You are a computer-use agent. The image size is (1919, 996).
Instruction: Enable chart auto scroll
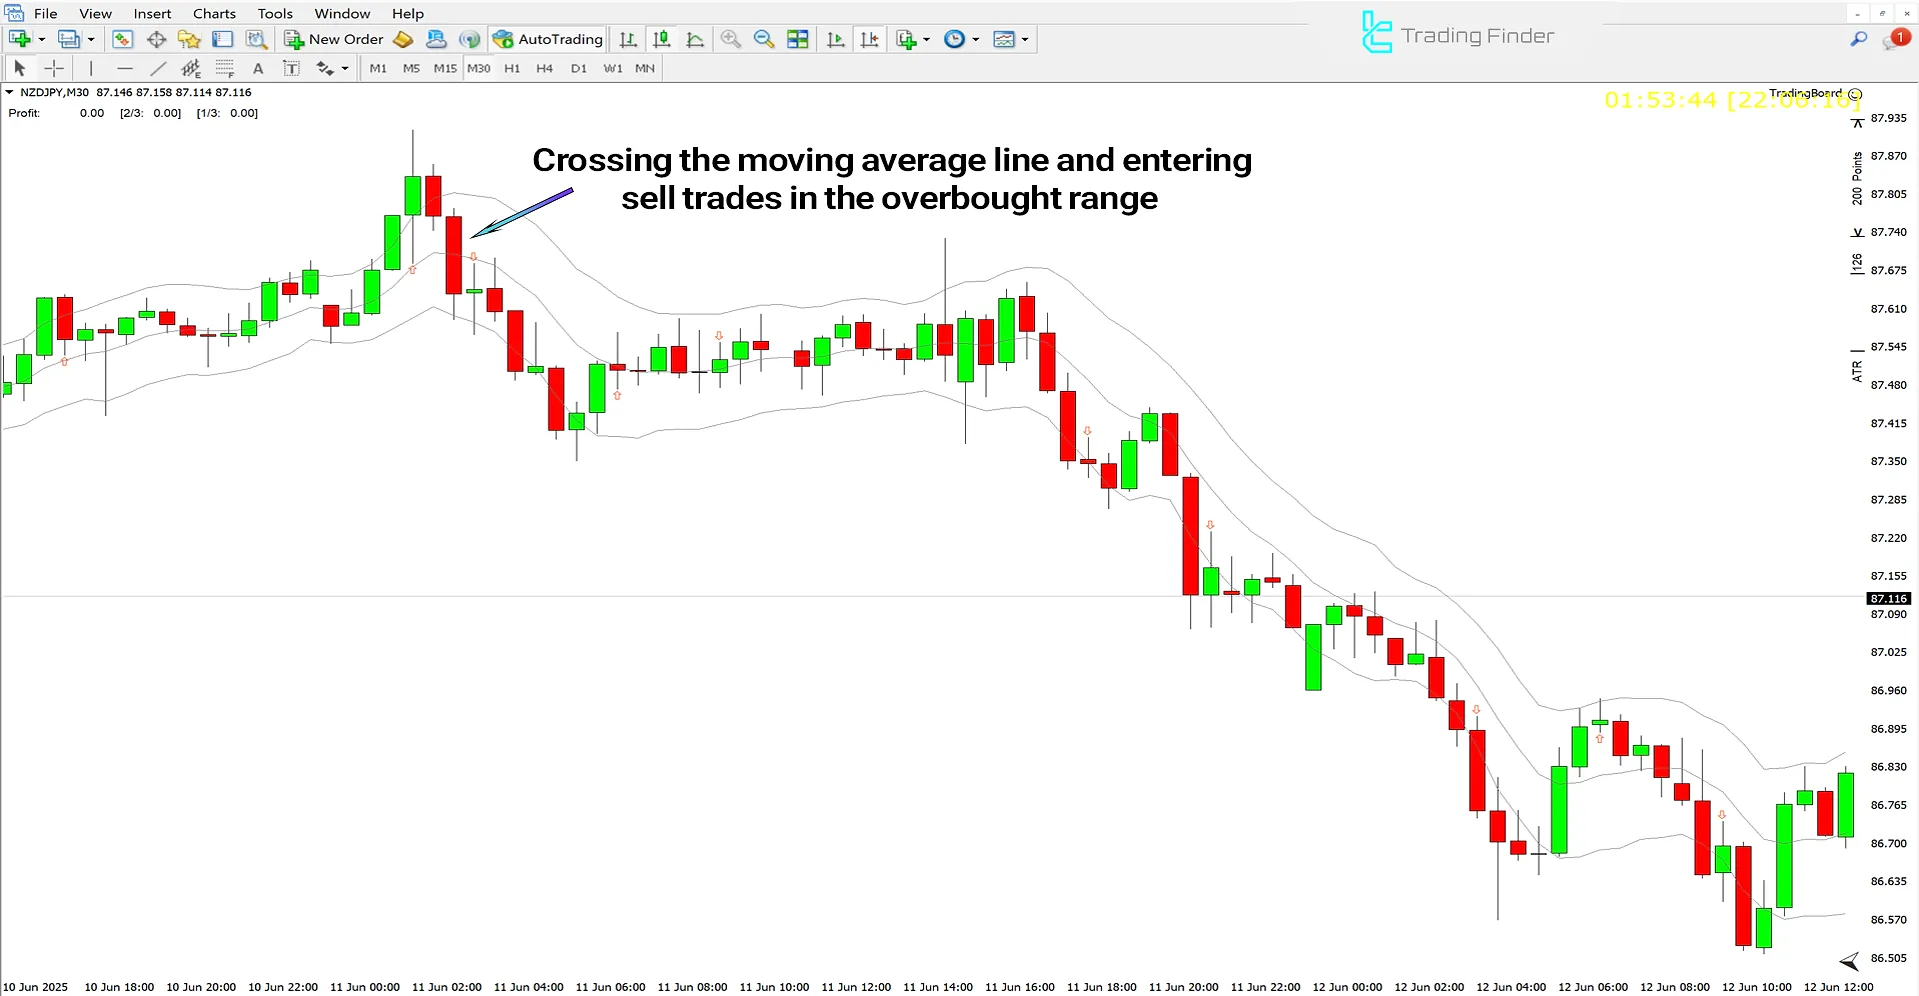point(836,39)
